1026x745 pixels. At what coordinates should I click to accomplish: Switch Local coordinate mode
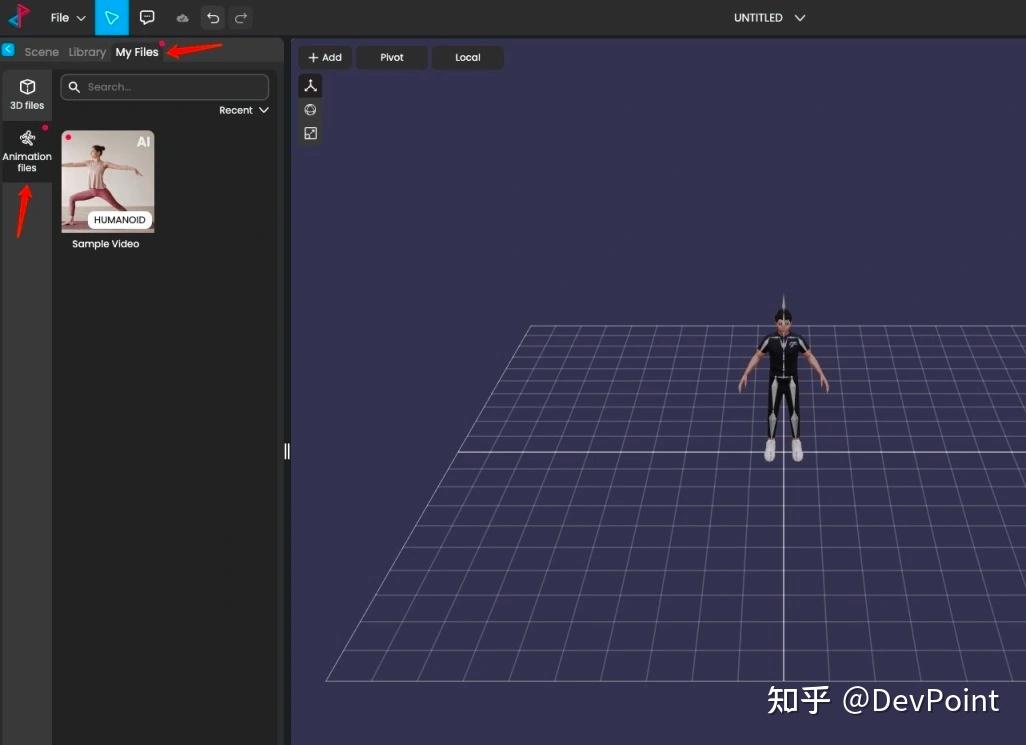click(467, 57)
